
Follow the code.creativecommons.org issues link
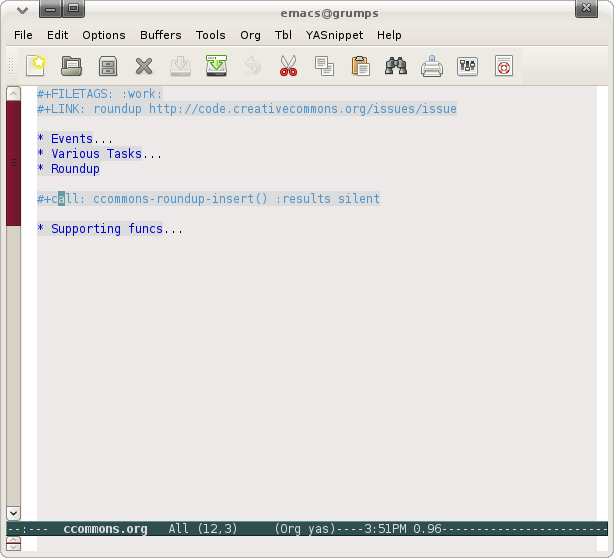(x=302, y=109)
